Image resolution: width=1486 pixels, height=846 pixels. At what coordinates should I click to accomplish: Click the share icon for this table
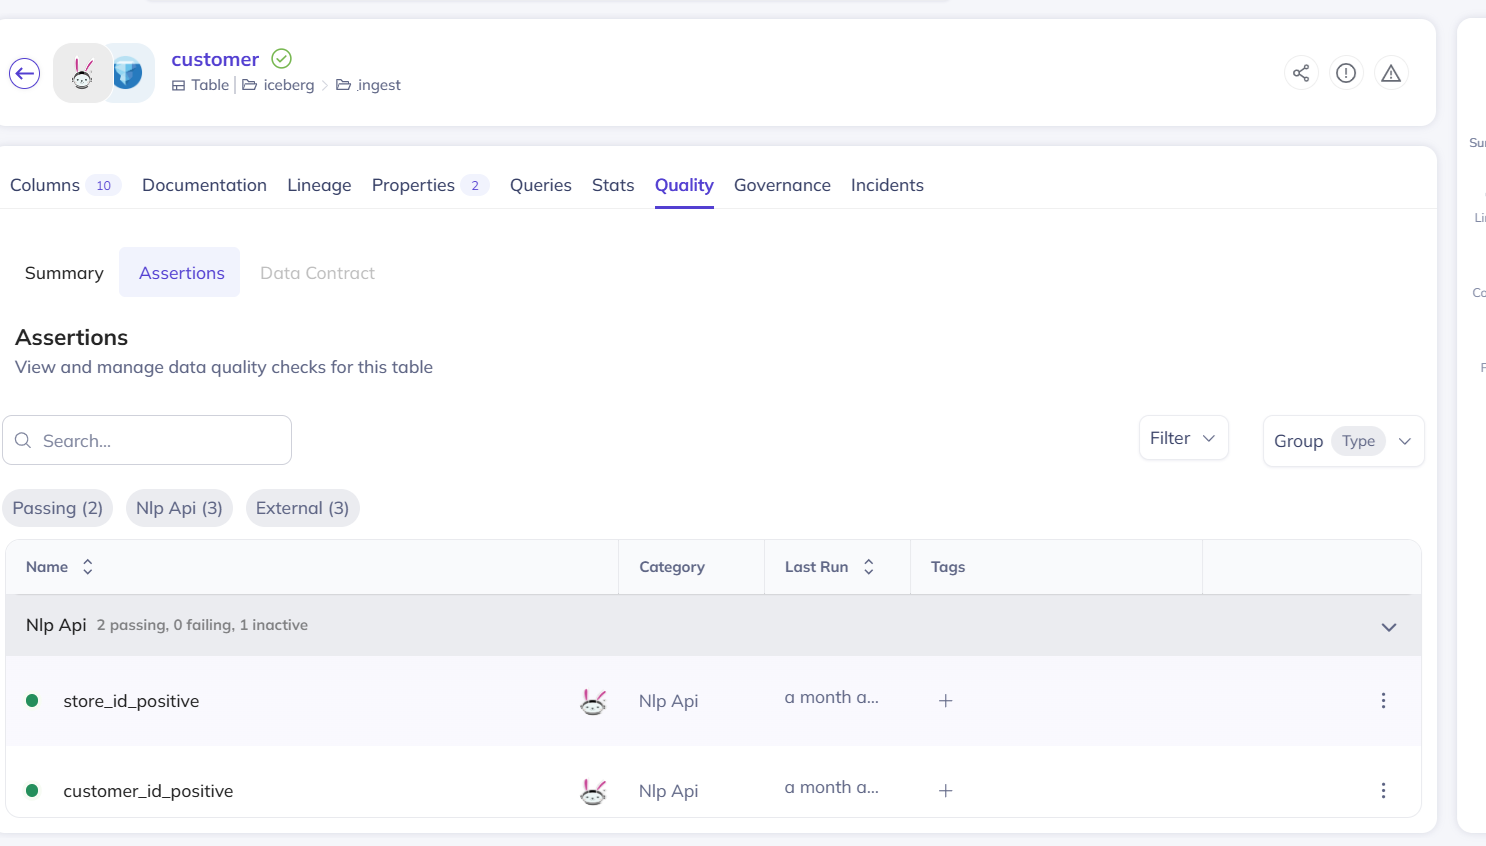tap(1301, 72)
